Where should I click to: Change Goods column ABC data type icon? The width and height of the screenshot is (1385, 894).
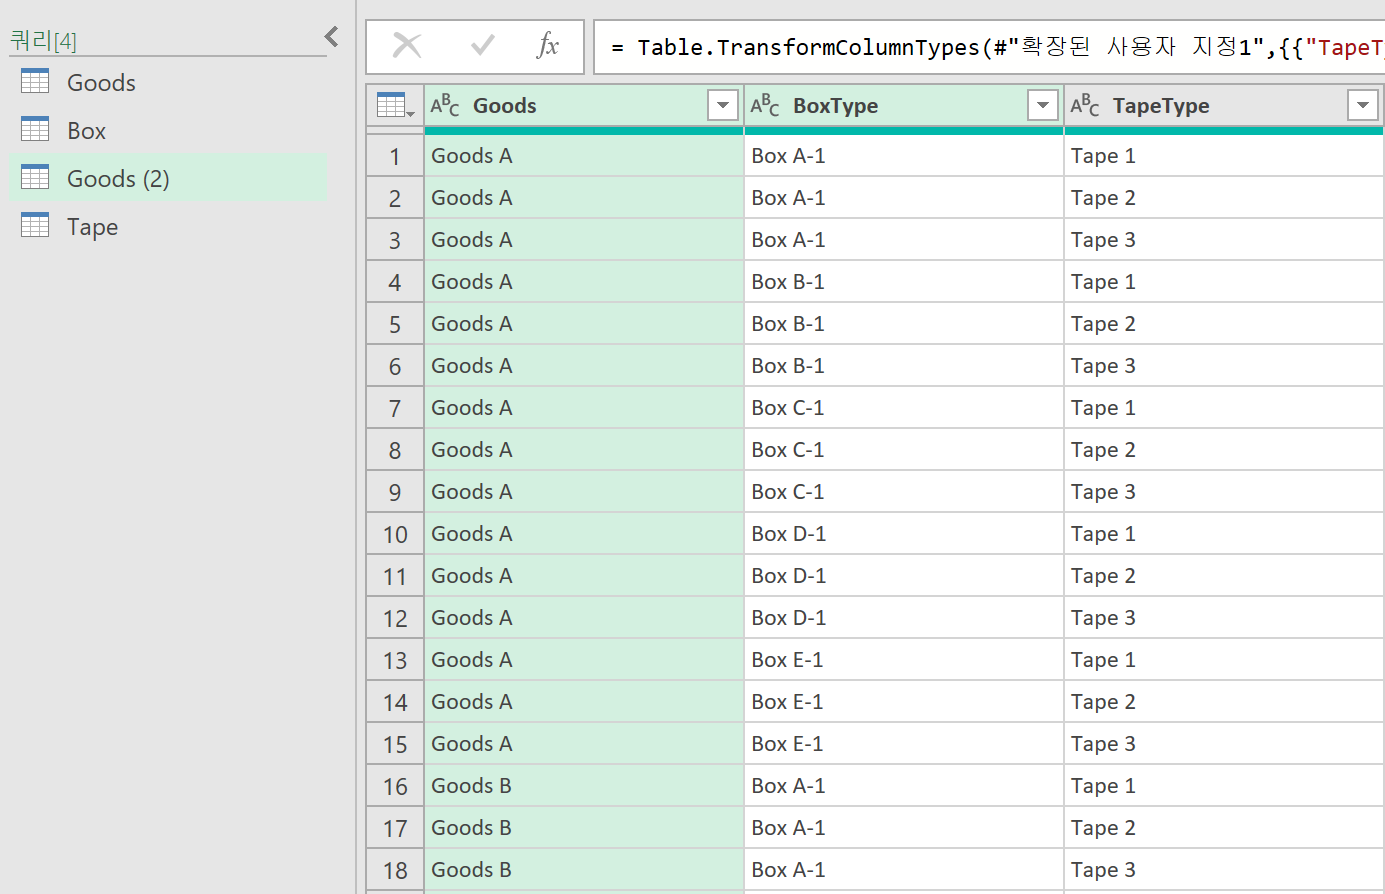445,105
